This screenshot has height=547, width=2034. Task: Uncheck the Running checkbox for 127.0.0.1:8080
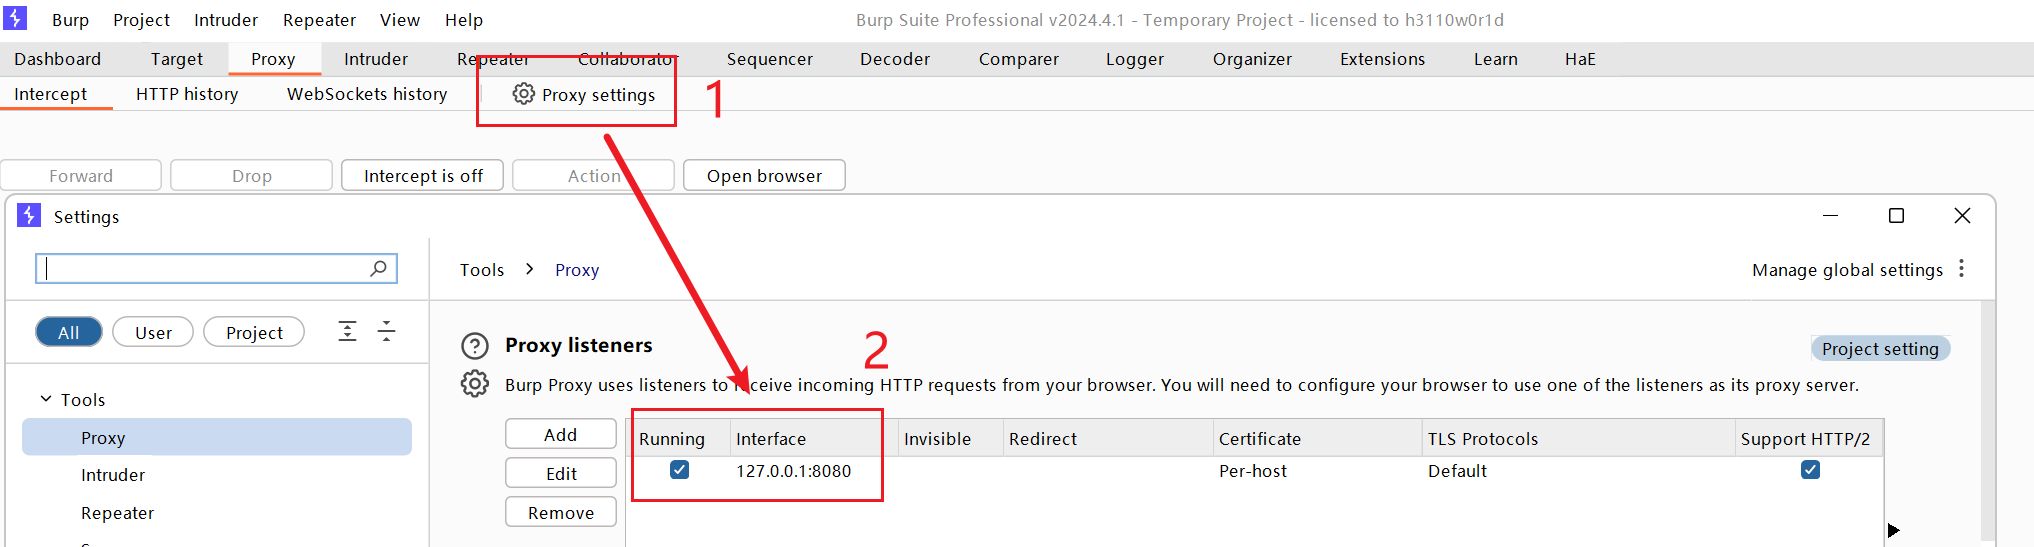point(680,470)
